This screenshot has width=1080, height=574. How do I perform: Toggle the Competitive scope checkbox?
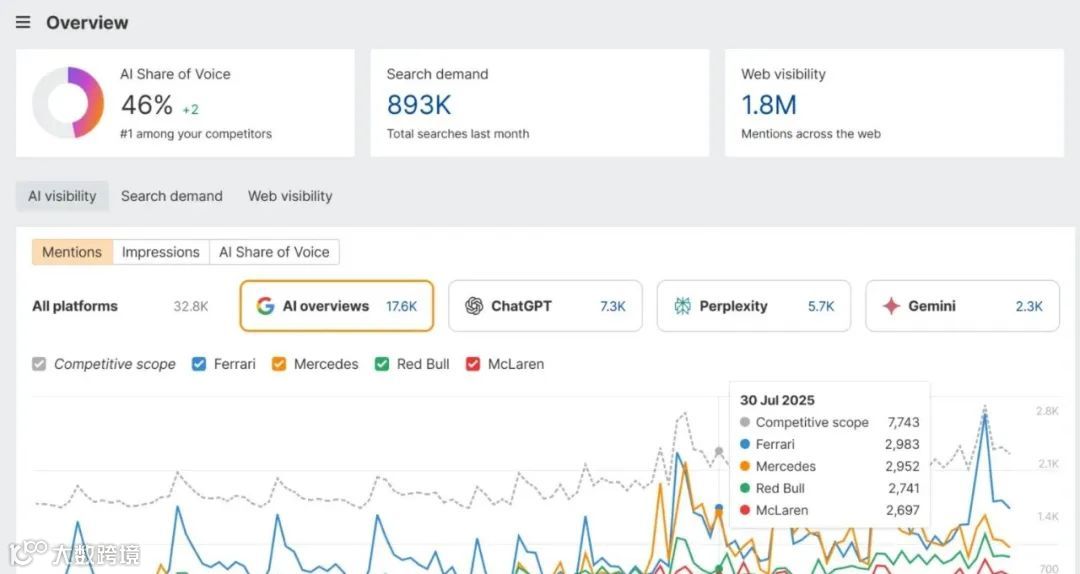tap(39, 364)
